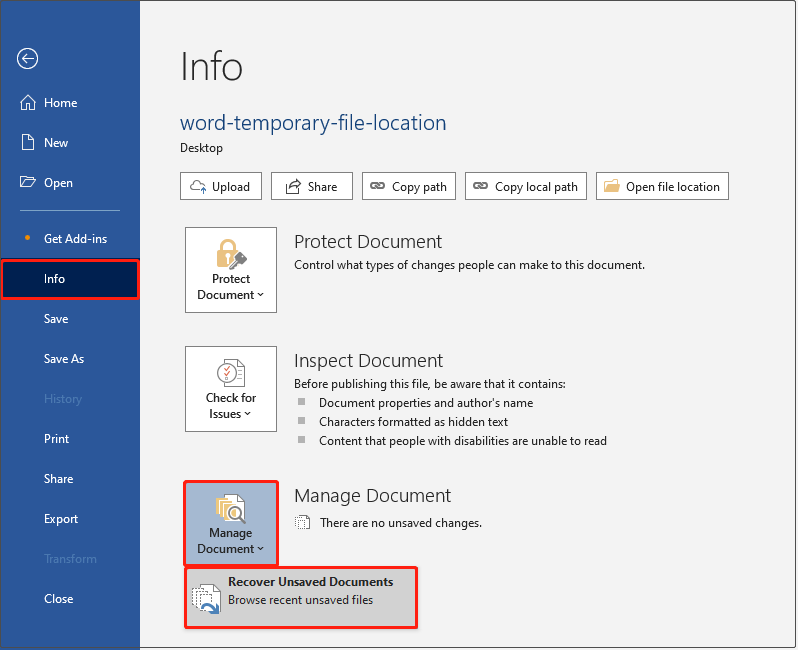
Task: Click Open file location button
Action: pyautogui.click(x=662, y=186)
